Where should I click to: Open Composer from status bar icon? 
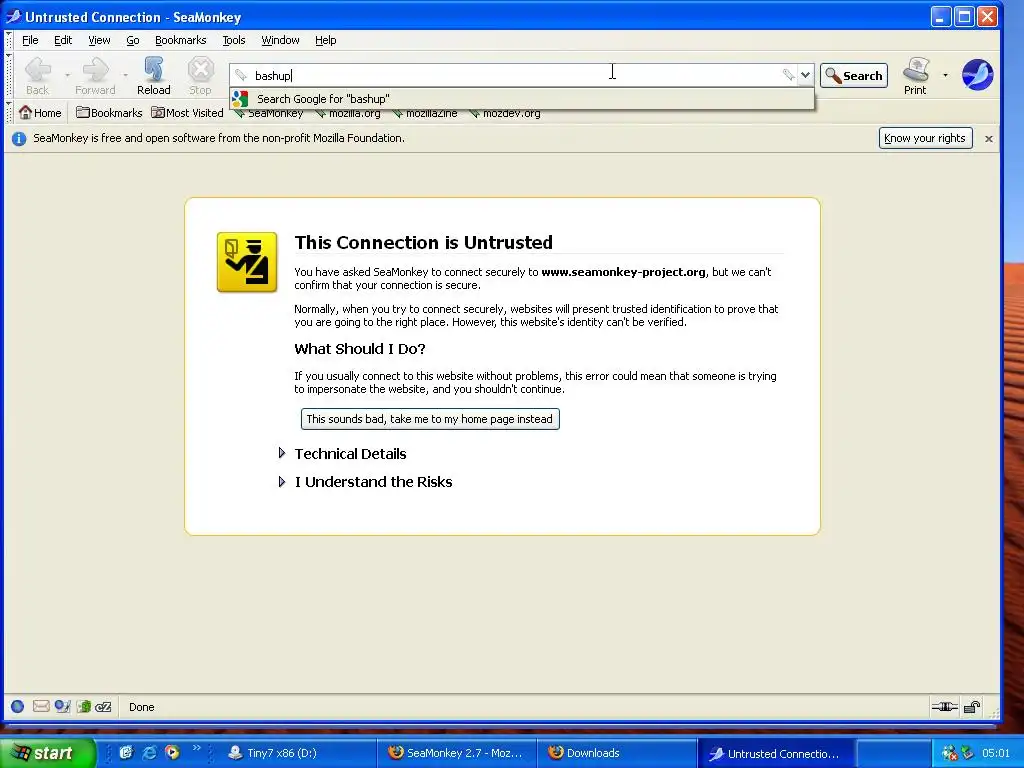[62, 707]
